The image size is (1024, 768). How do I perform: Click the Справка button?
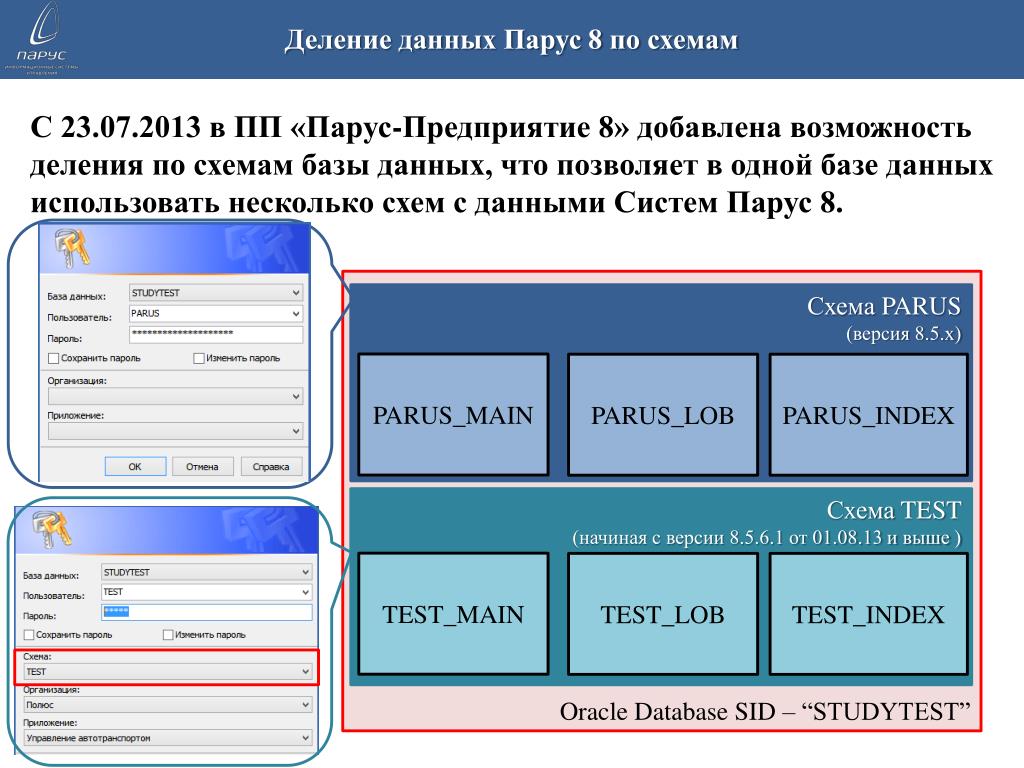[x=271, y=466]
